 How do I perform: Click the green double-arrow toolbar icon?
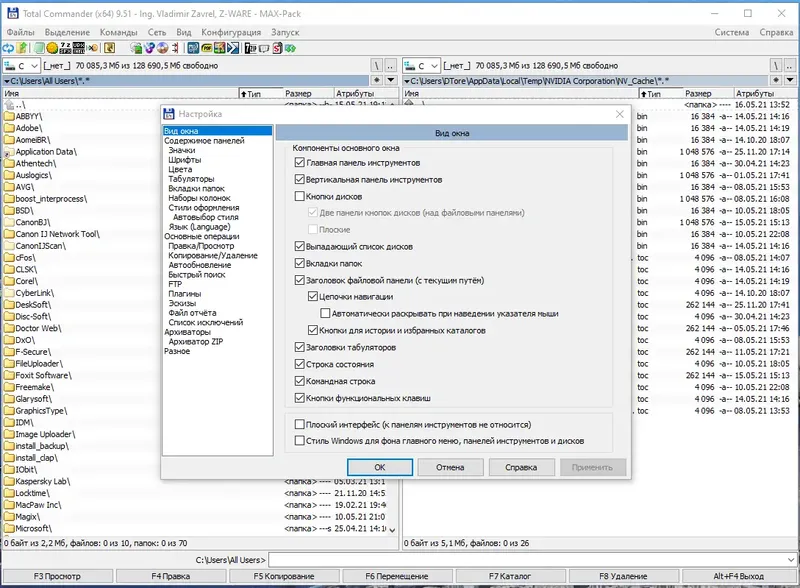[x=290, y=48]
